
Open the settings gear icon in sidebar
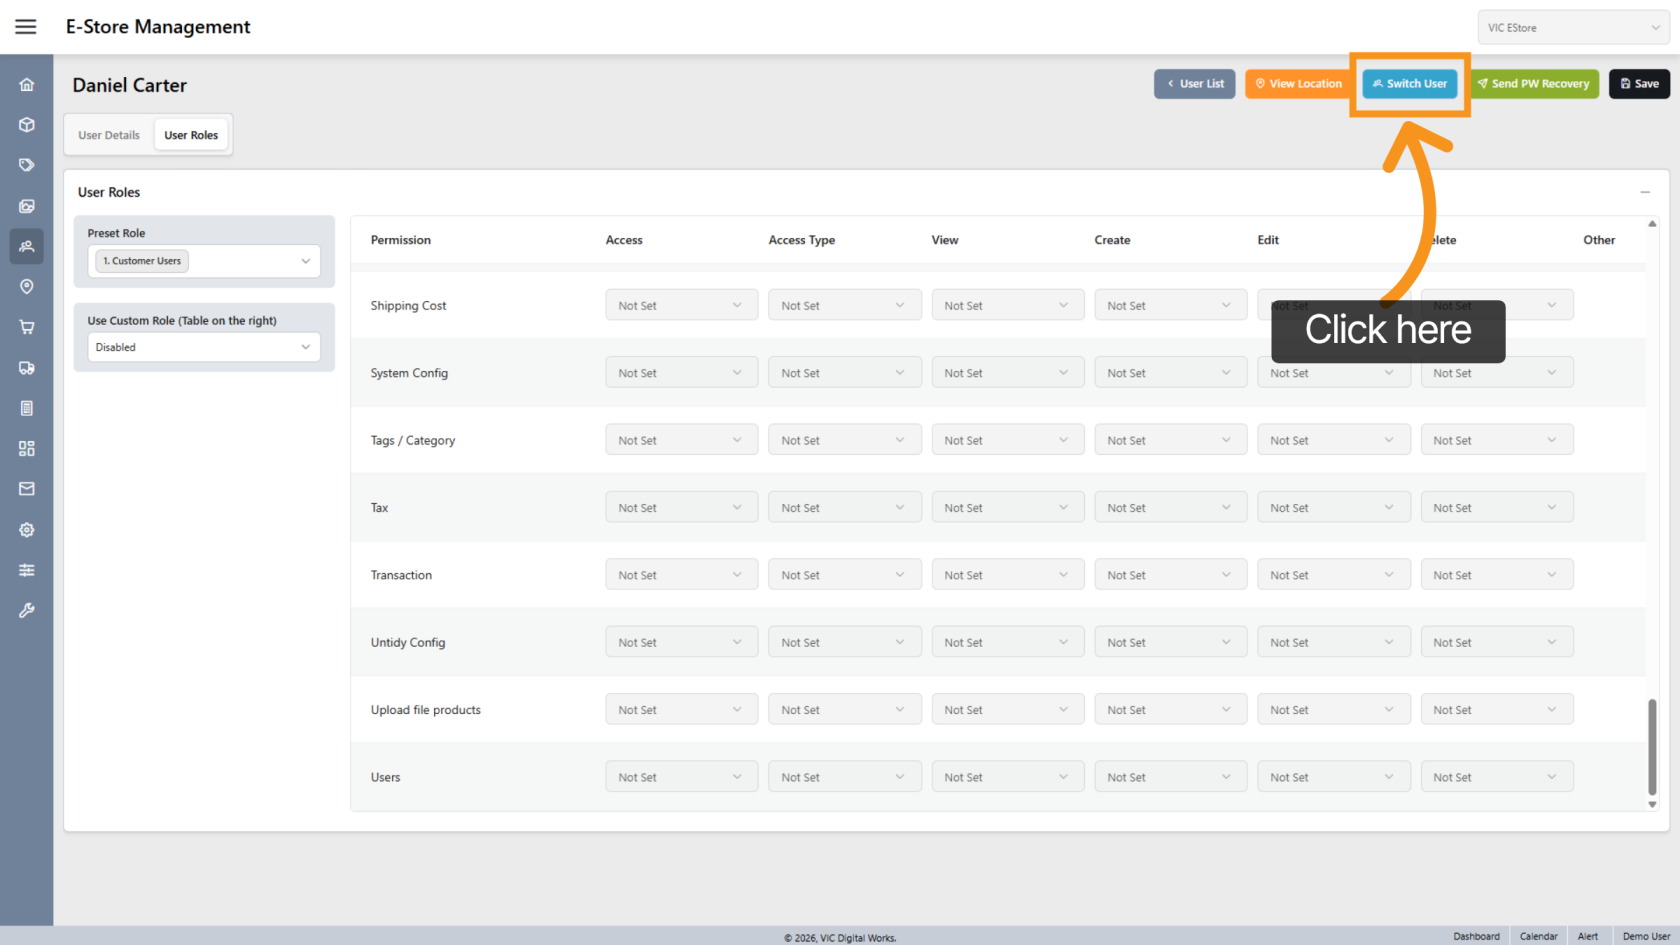(27, 530)
